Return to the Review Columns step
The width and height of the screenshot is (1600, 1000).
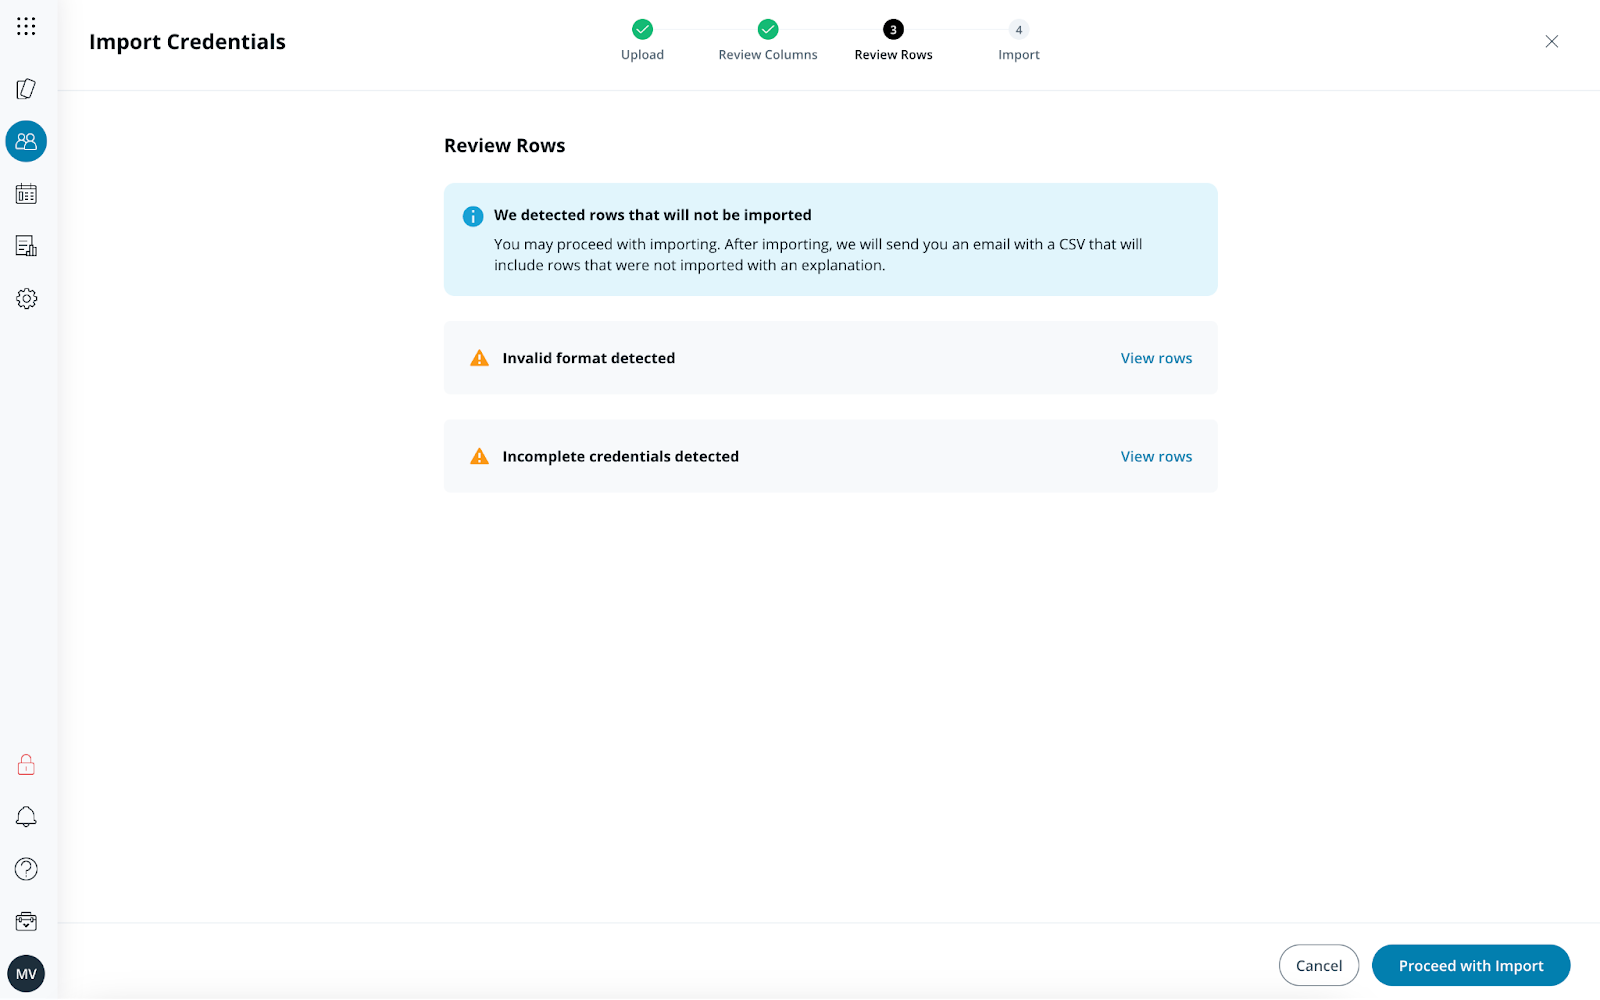(x=767, y=30)
